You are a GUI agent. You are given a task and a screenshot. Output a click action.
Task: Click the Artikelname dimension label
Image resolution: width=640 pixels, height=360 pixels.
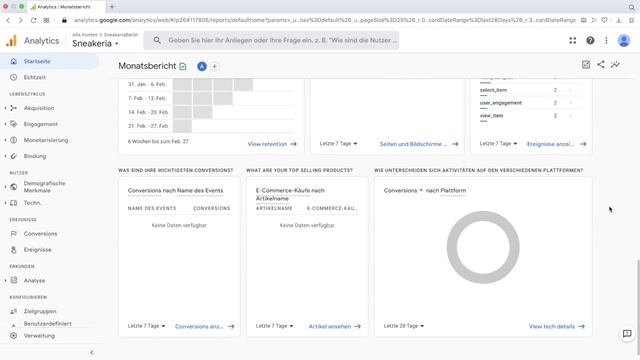[x=272, y=198]
